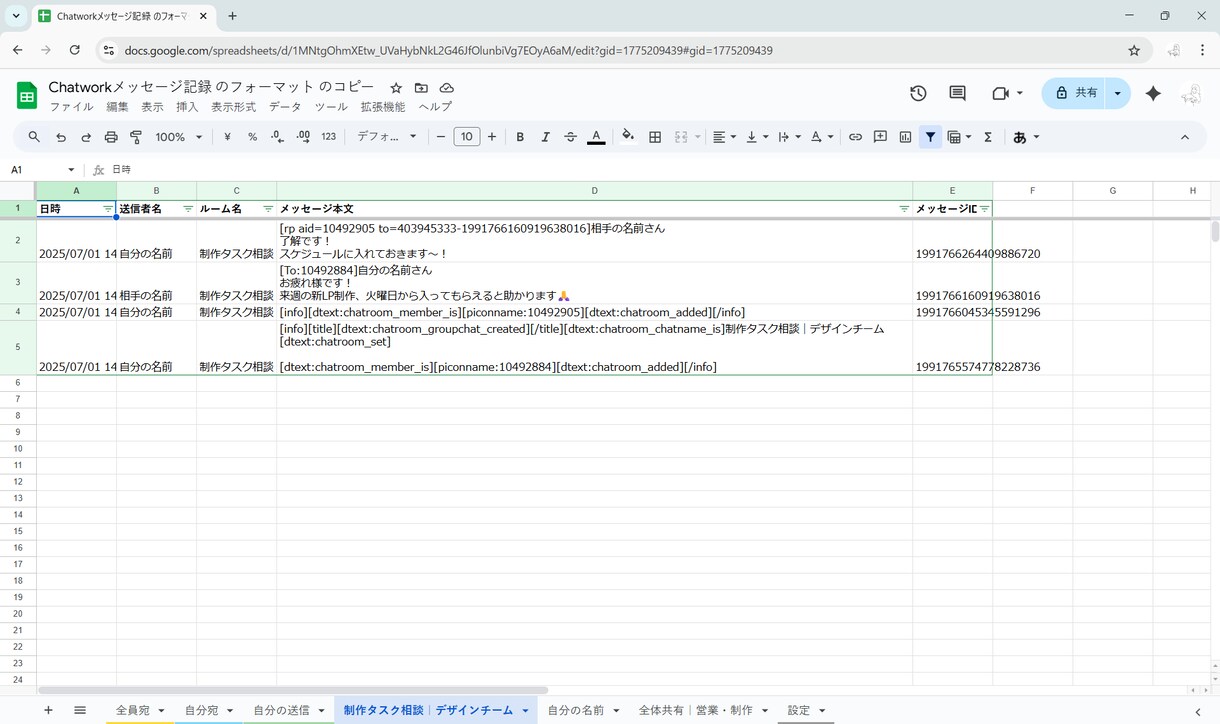Start a Meet video call
This screenshot has height=724, width=1220.
tap(1001, 93)
